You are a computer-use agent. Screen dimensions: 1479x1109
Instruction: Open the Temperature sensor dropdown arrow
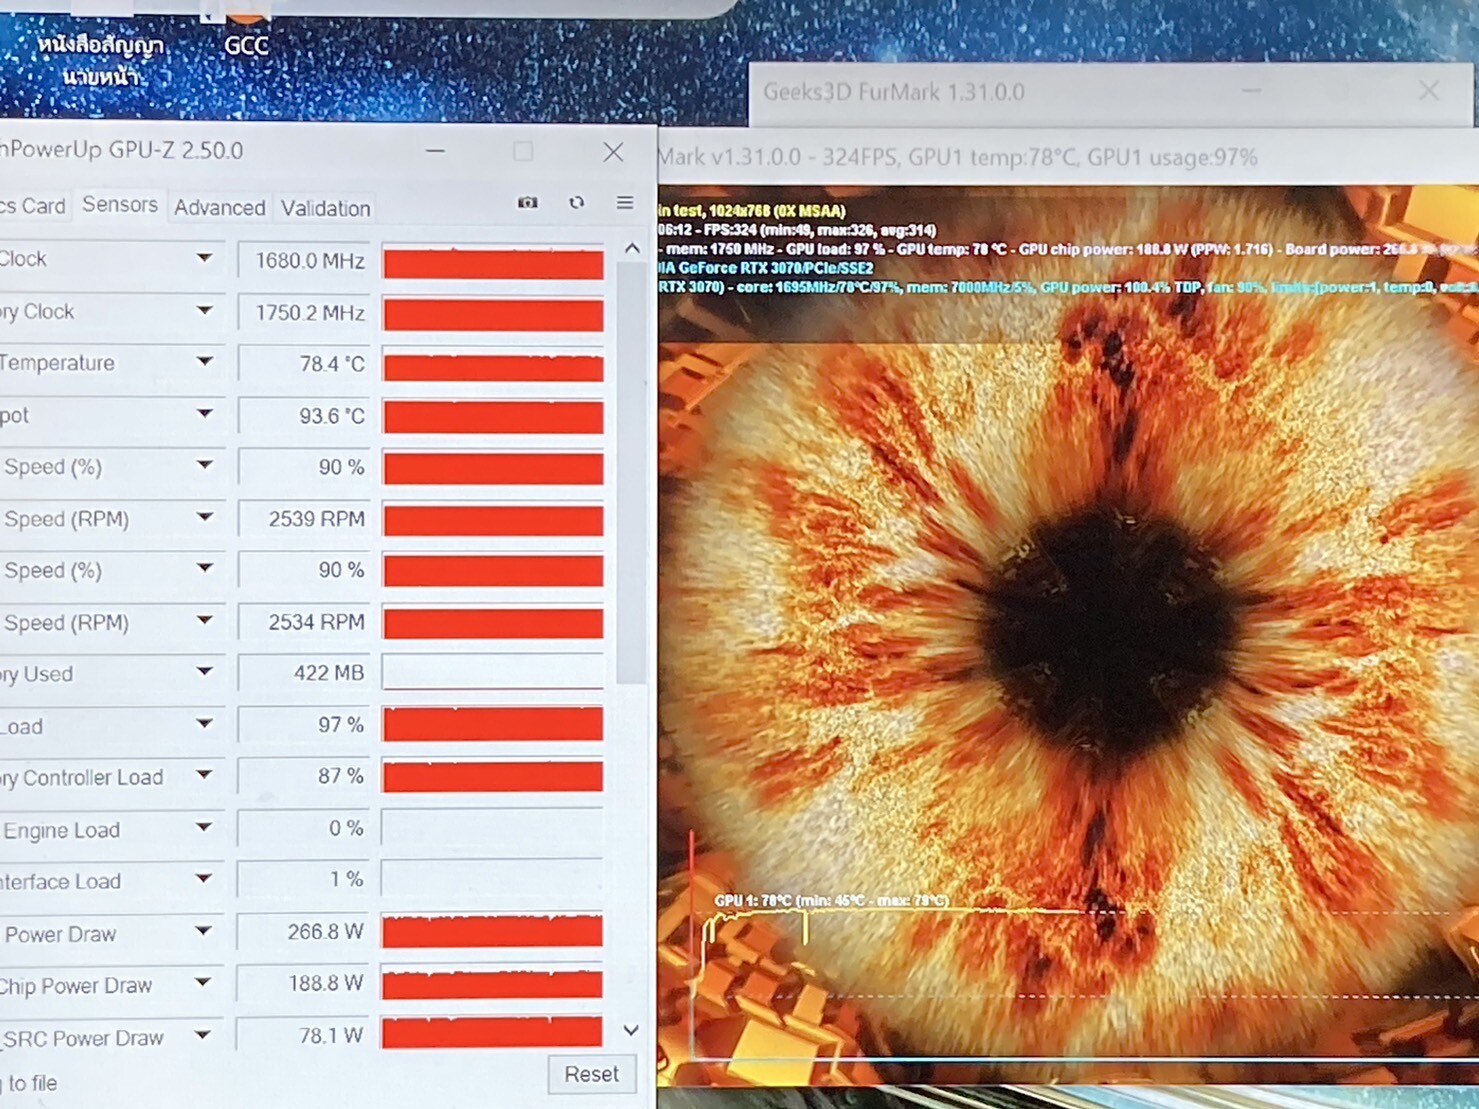204,362
